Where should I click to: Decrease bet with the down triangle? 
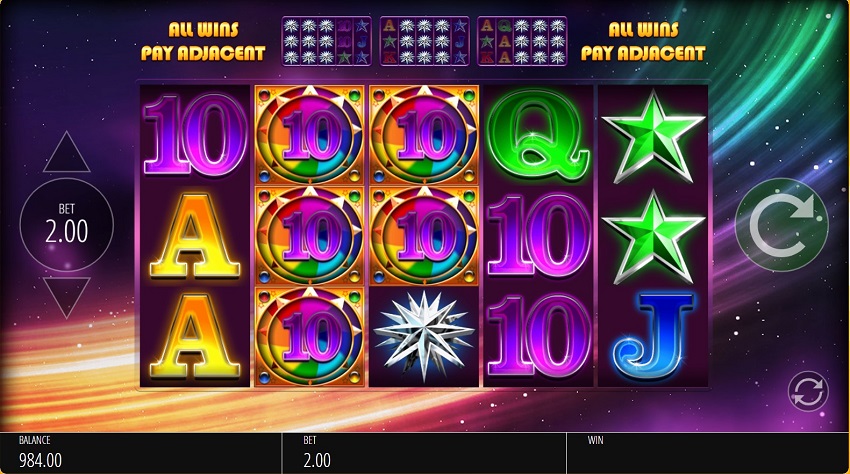click(67, 297)
